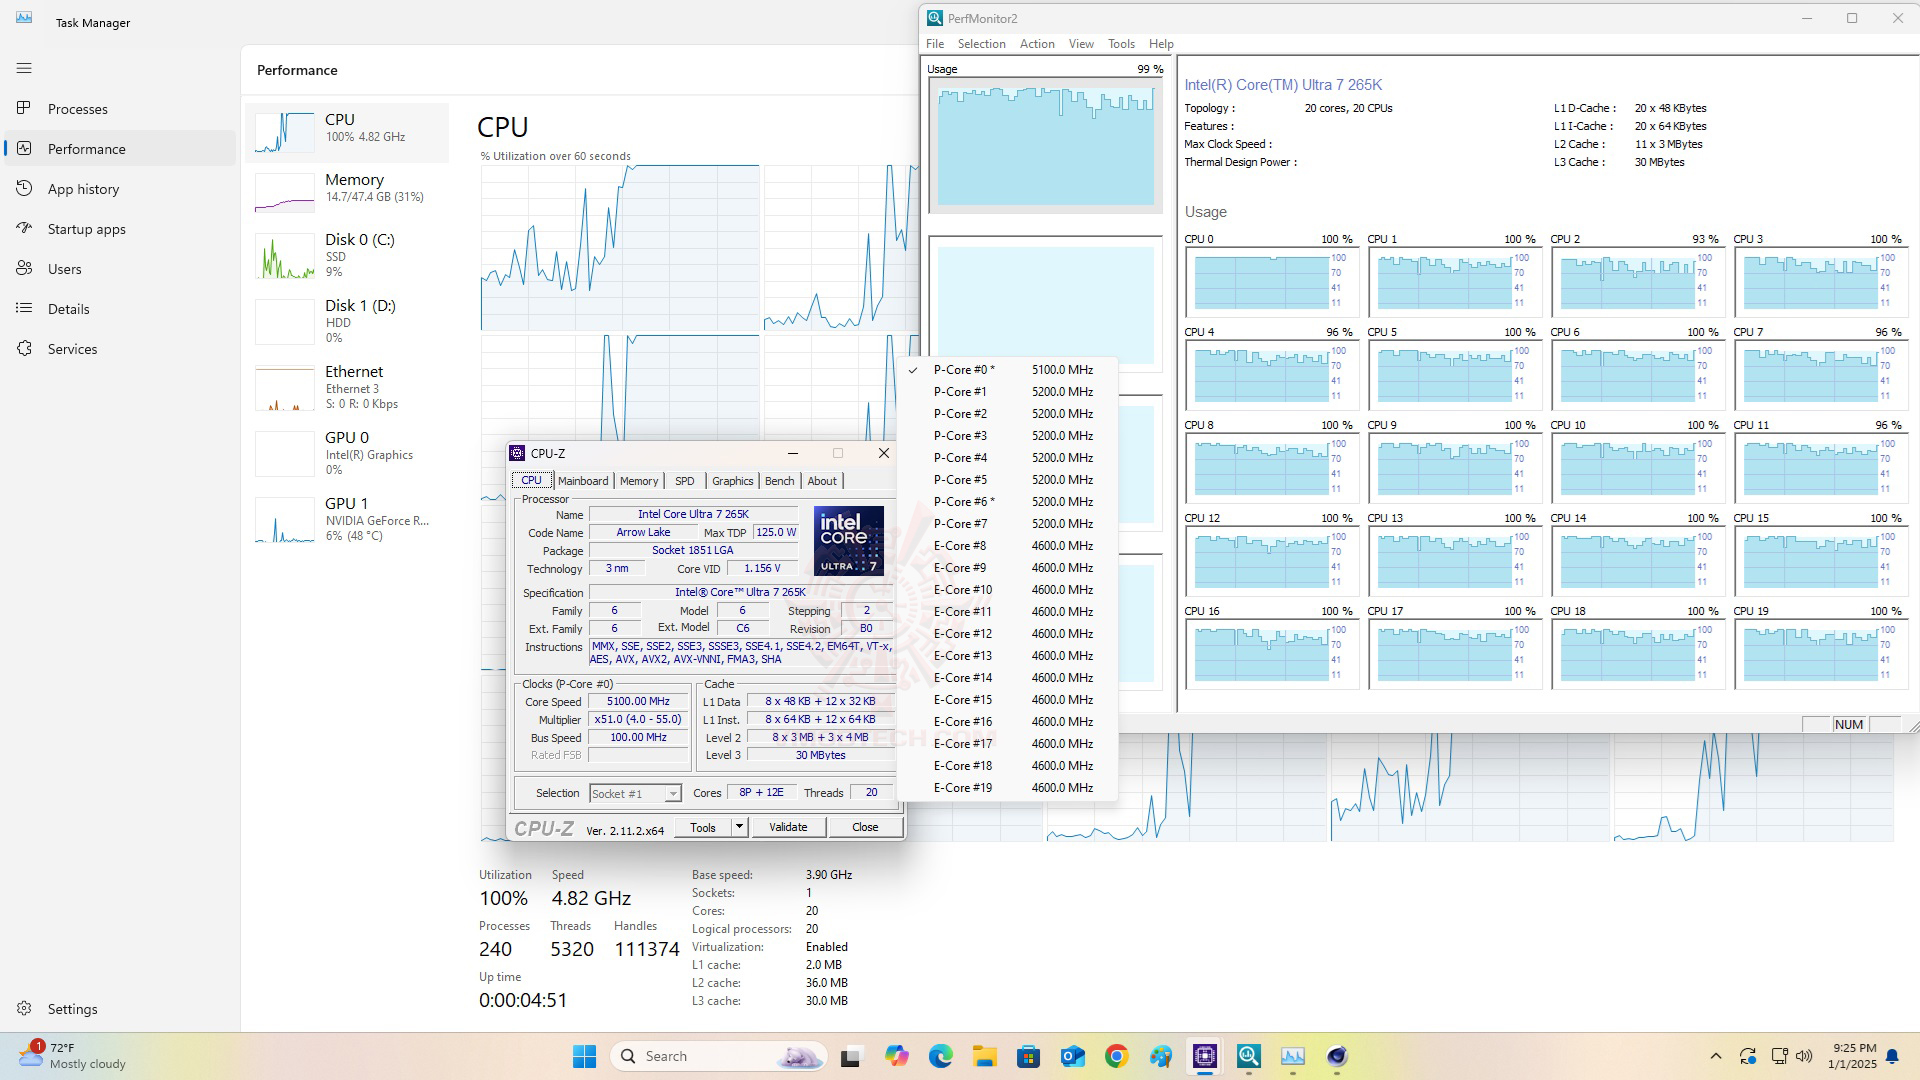The width and height of the screenshot is (1920, 1080).
Task: Click the Performance icon in Task Manager sidebar
Action: pos(24,148)
